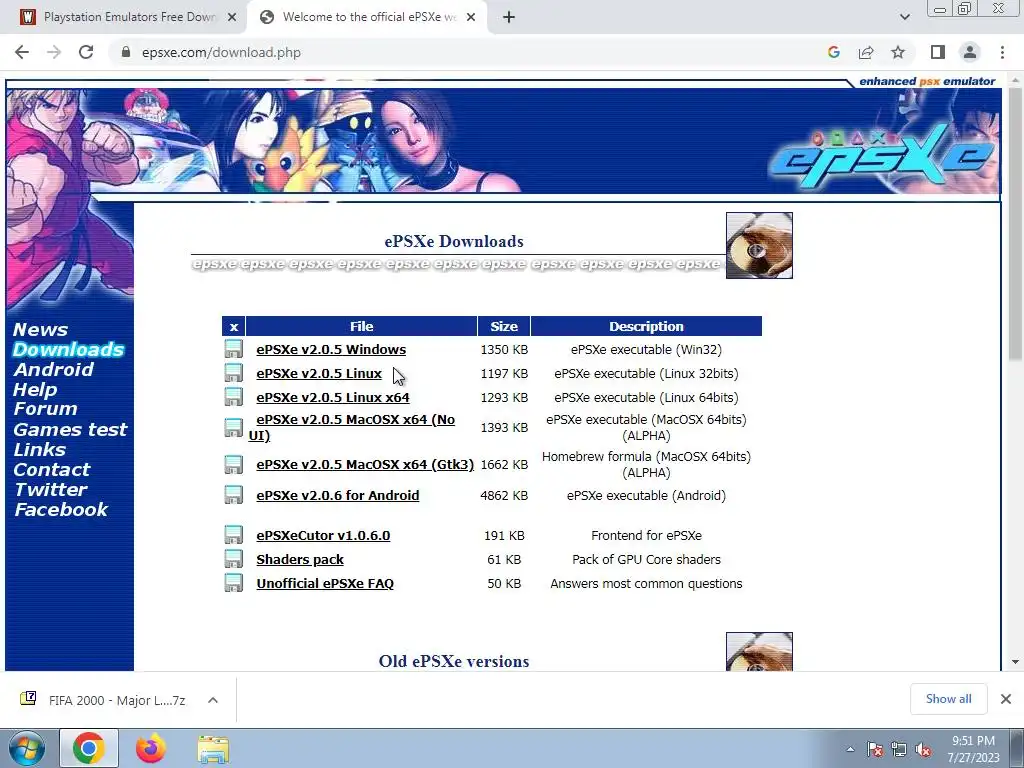Open Chrome's three-dot menu

click(1002, 52)
